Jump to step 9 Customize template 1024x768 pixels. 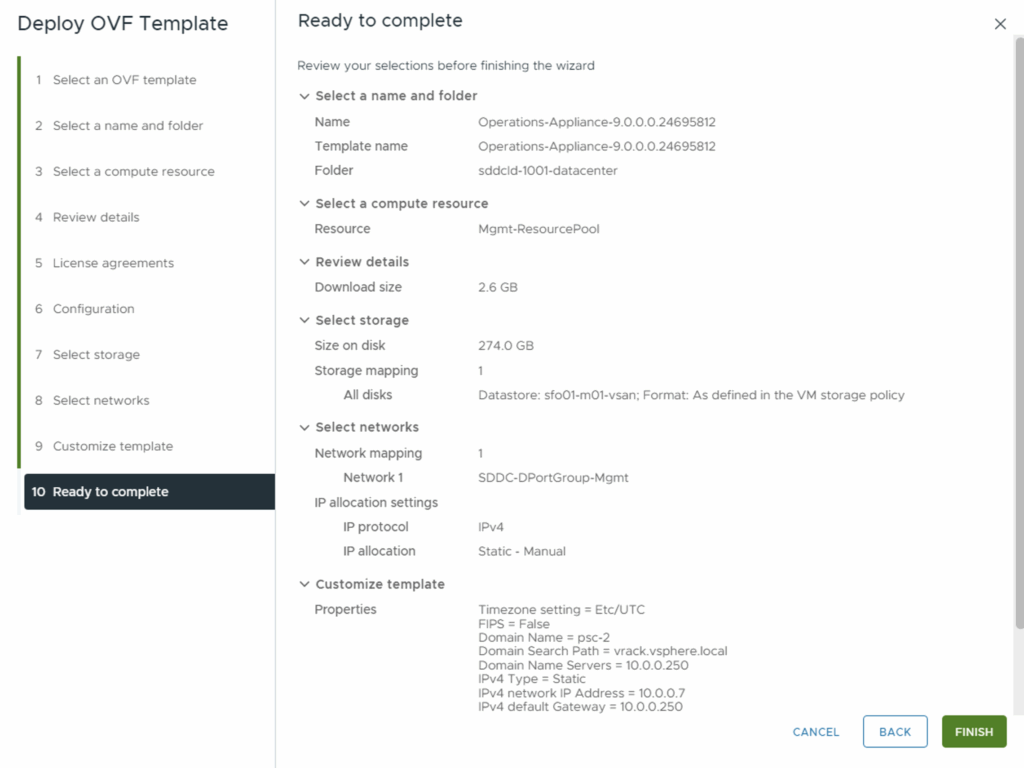pyautogui.click(x=112, y=446)
